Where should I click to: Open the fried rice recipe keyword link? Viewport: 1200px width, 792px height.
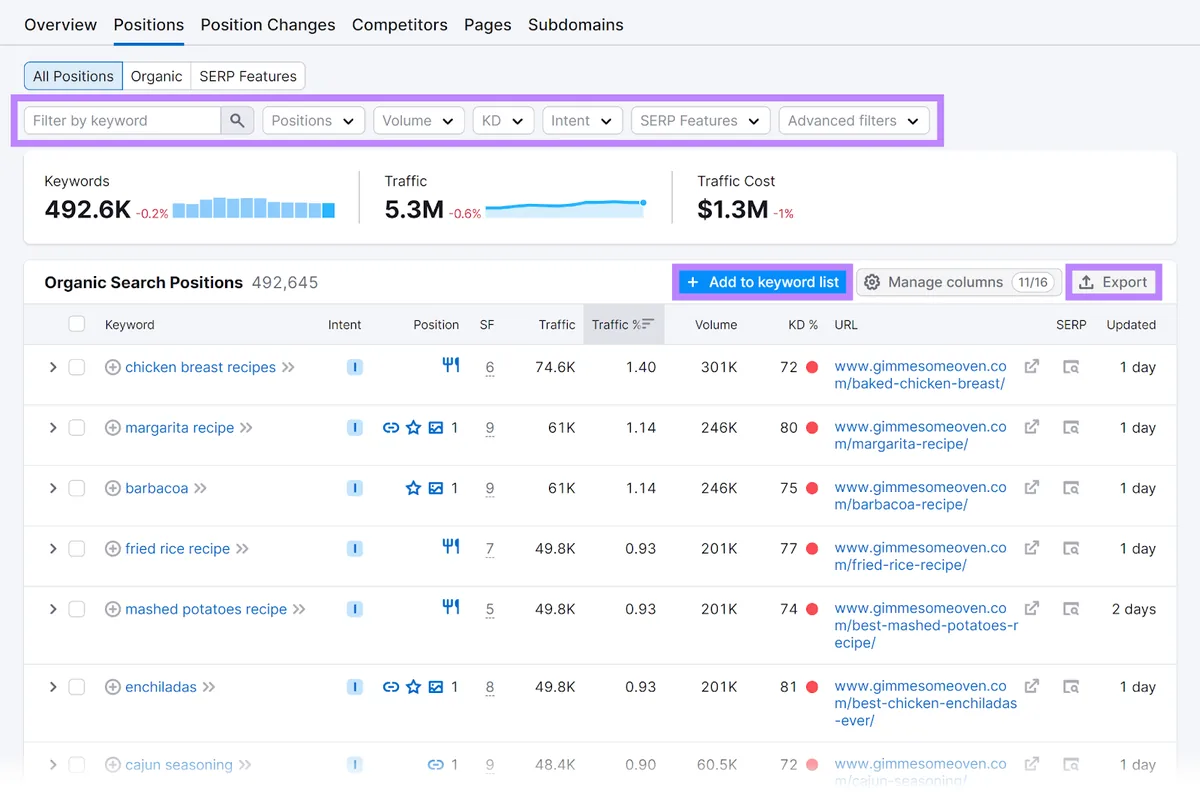point(178,549)
